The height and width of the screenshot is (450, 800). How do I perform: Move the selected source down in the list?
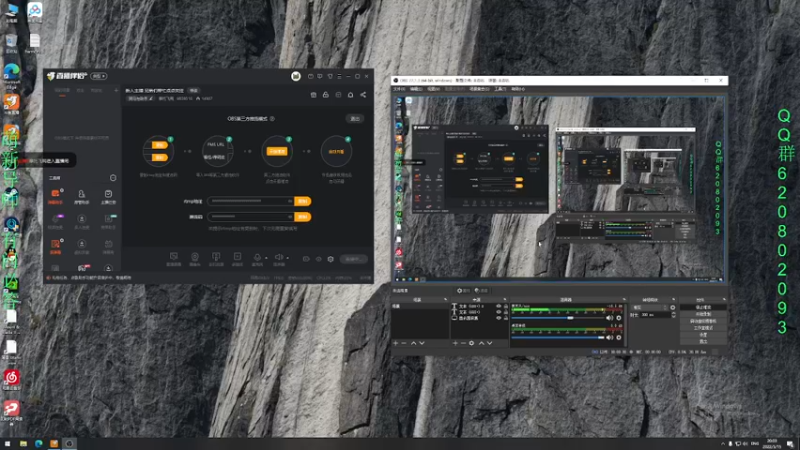pos(490,343)
